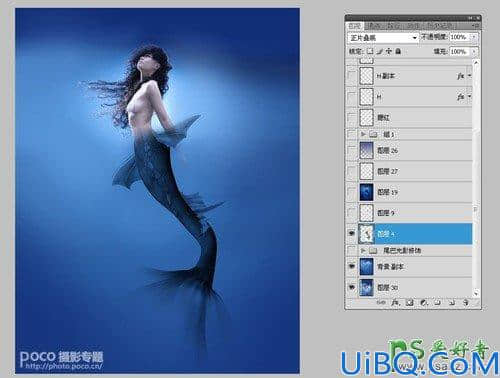This screenshot has width=500, height=378.
Task: Show the 组 1 group
Action: pyautogui.click(x=351, y=134)
